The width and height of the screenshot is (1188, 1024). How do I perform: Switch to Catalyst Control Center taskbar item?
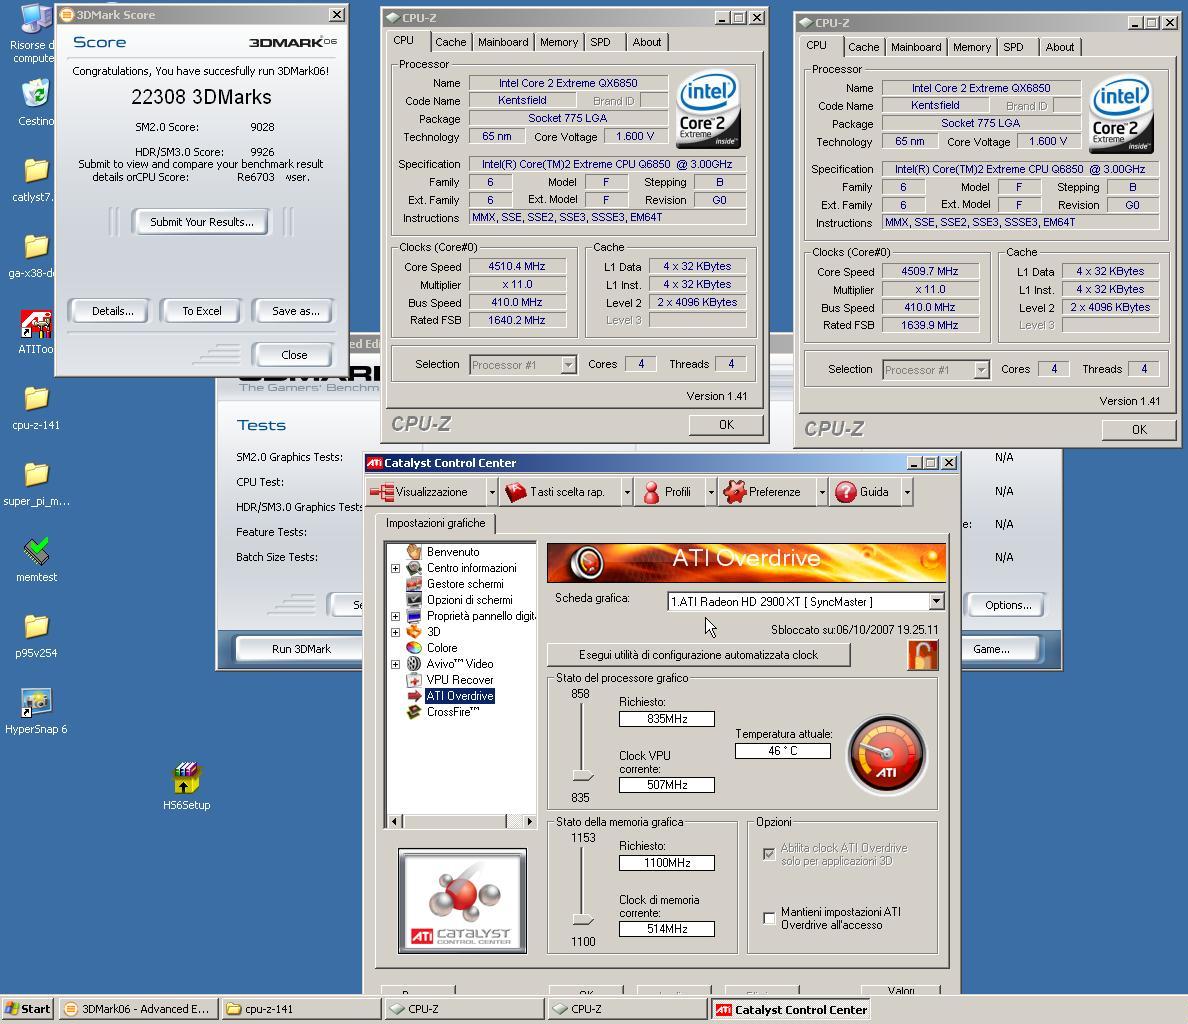(x=790, y=1009)
